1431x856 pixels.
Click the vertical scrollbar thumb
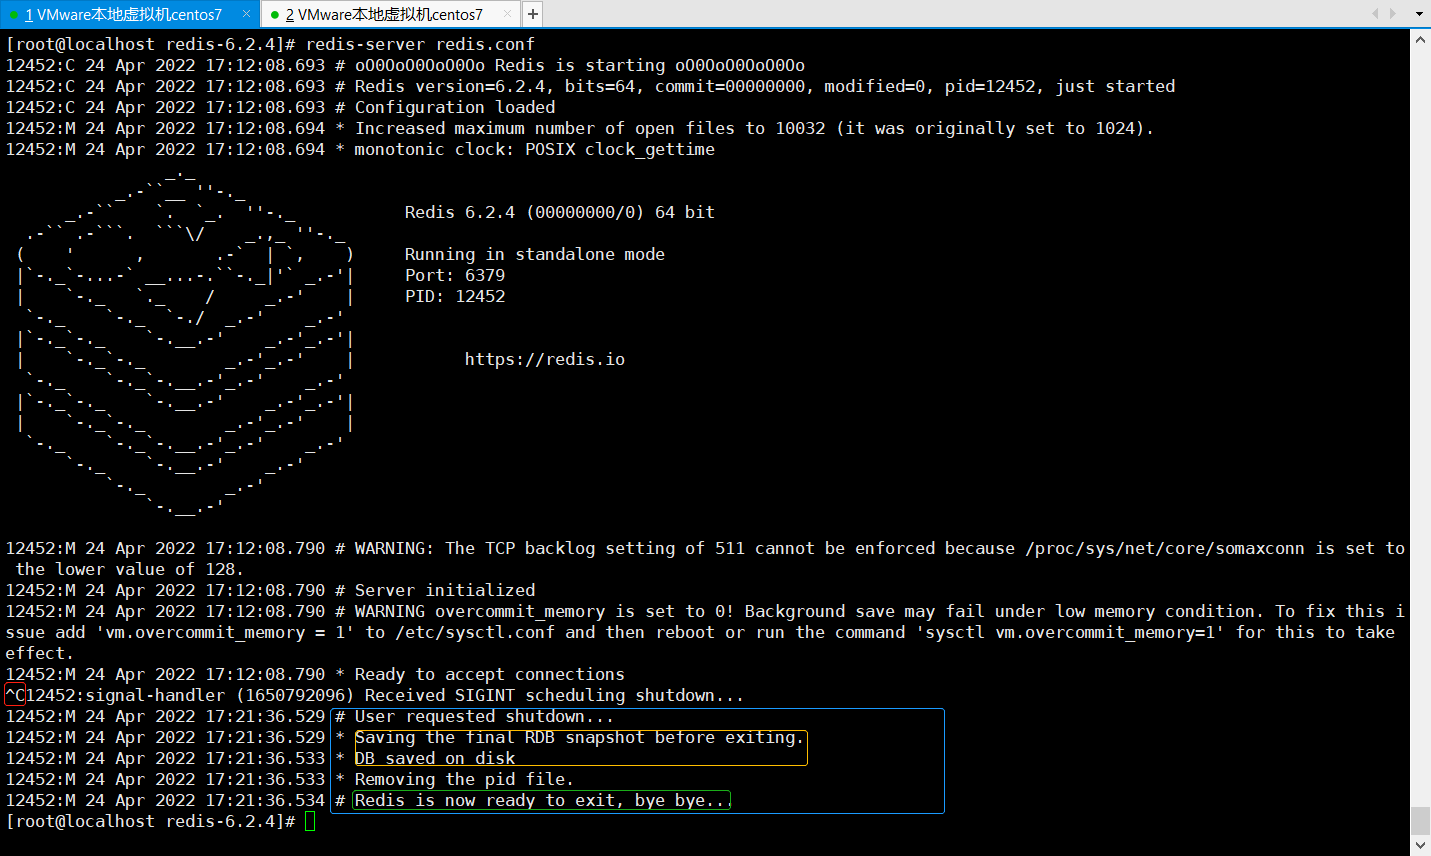[x=1420, y=820]
